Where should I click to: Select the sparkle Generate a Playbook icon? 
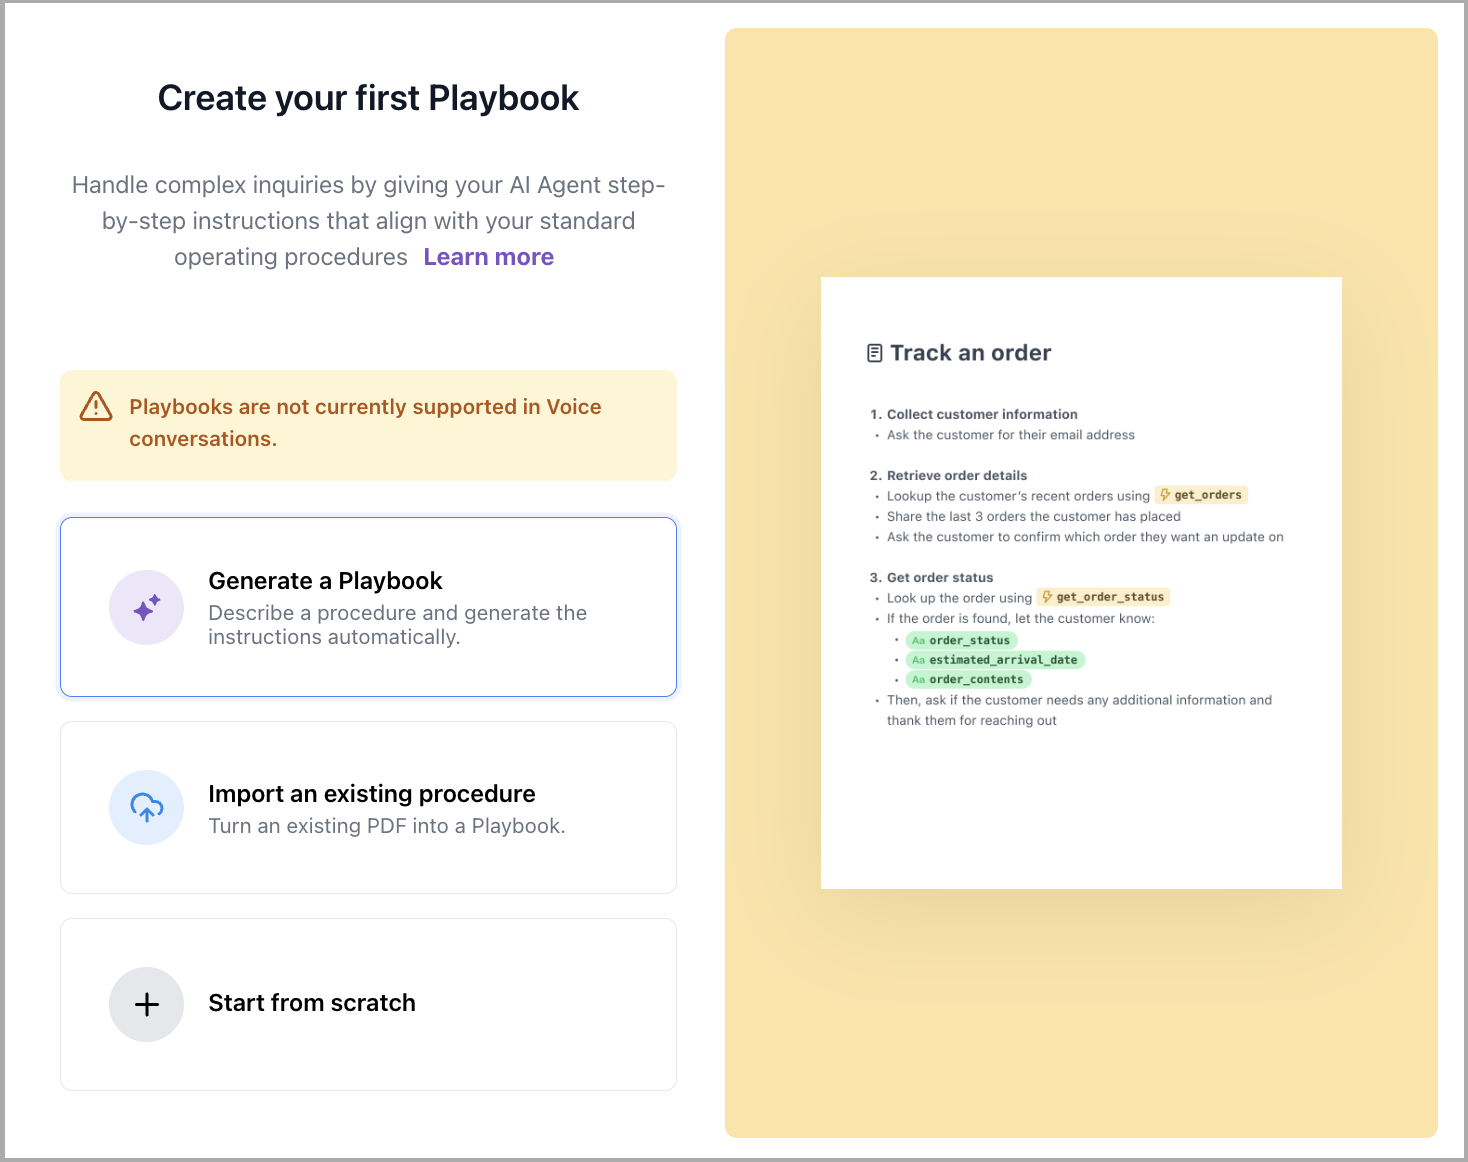(x=146, y=607)
